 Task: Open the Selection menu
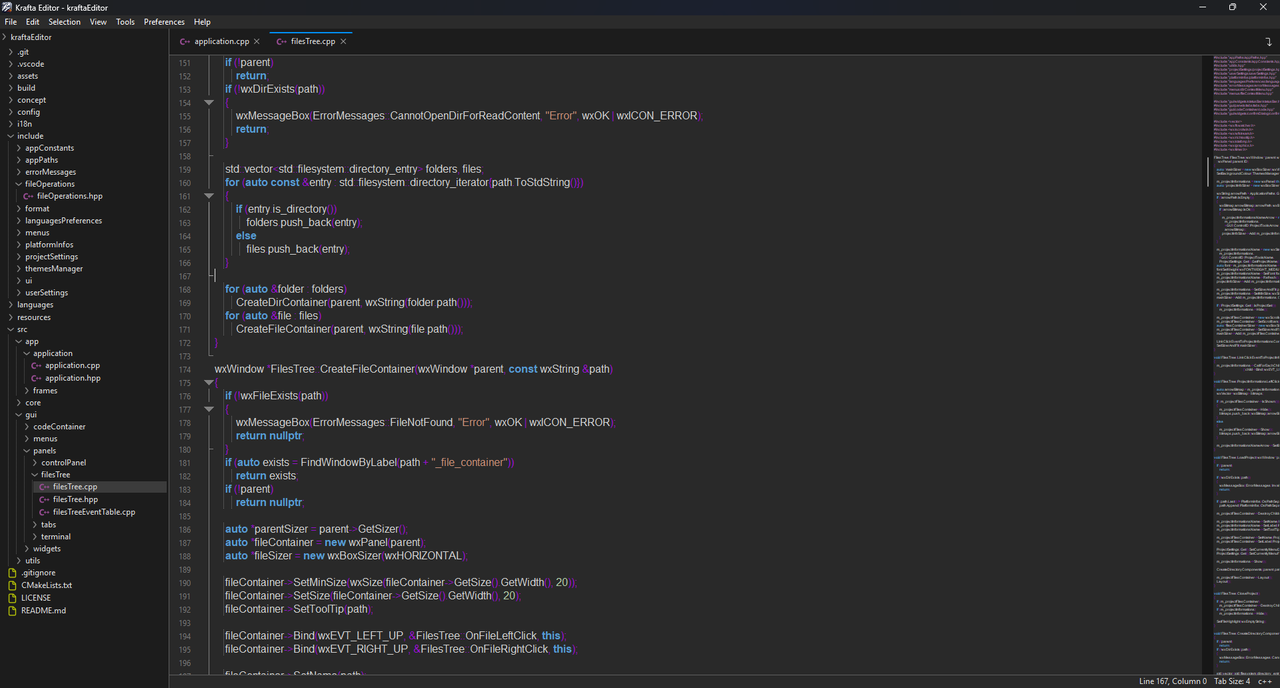coord(65,21)
